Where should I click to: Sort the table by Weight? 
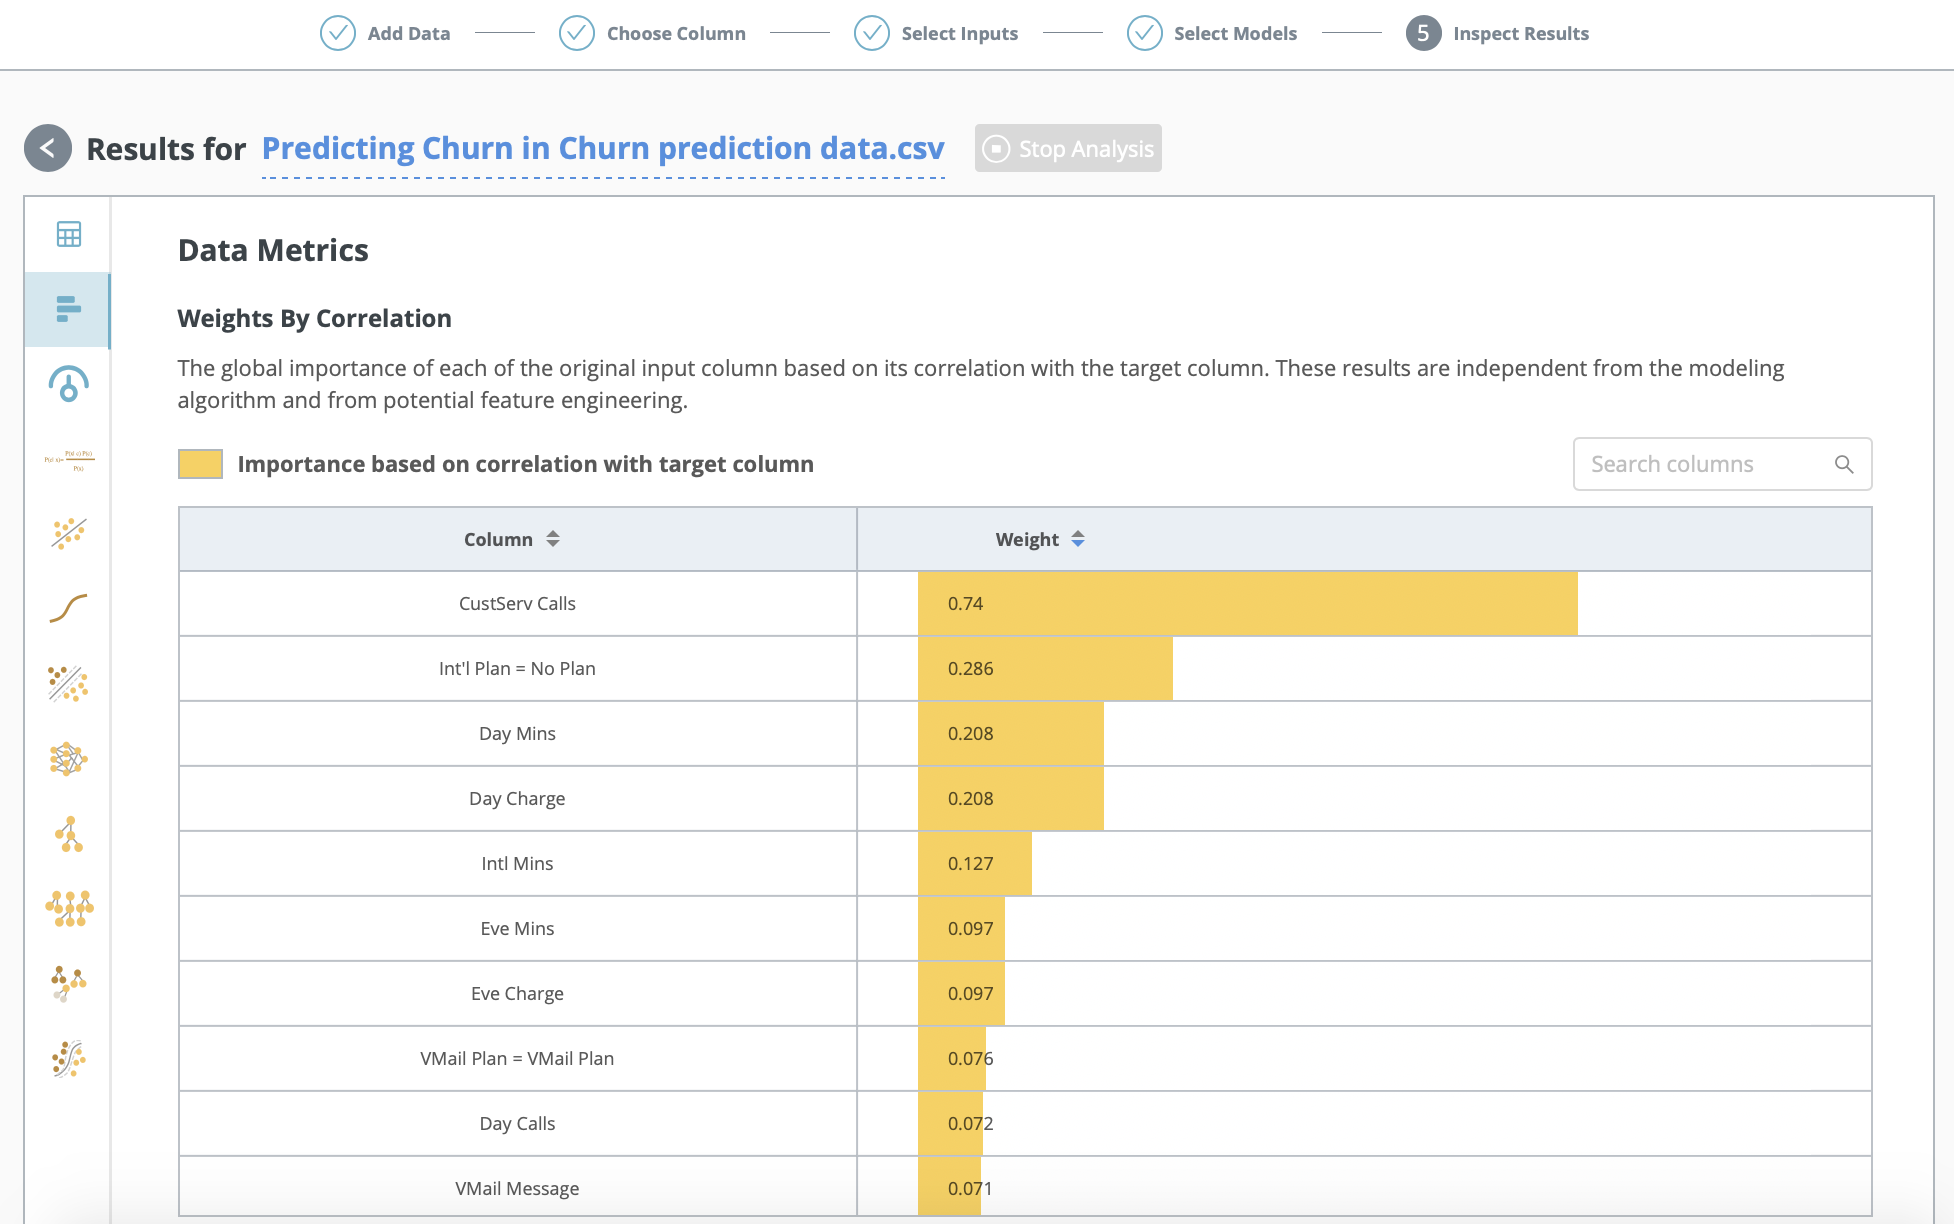point(1078,538)
